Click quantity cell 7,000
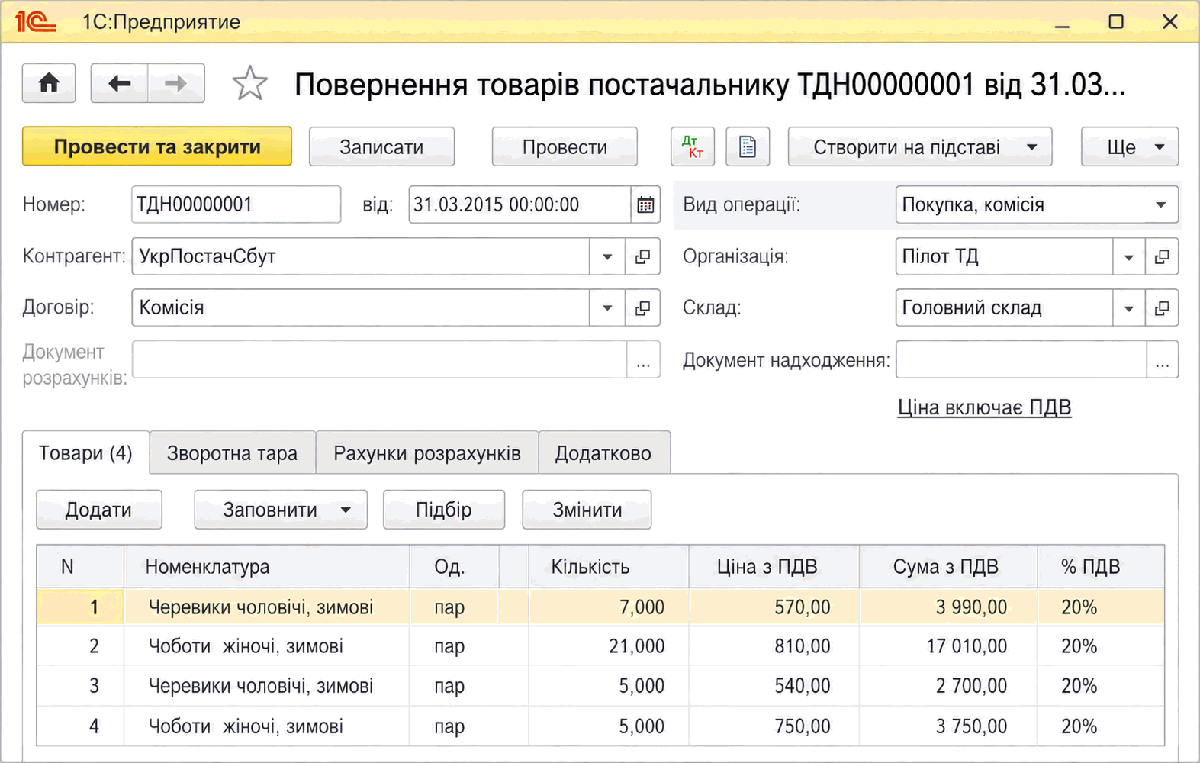 [609, 607]
